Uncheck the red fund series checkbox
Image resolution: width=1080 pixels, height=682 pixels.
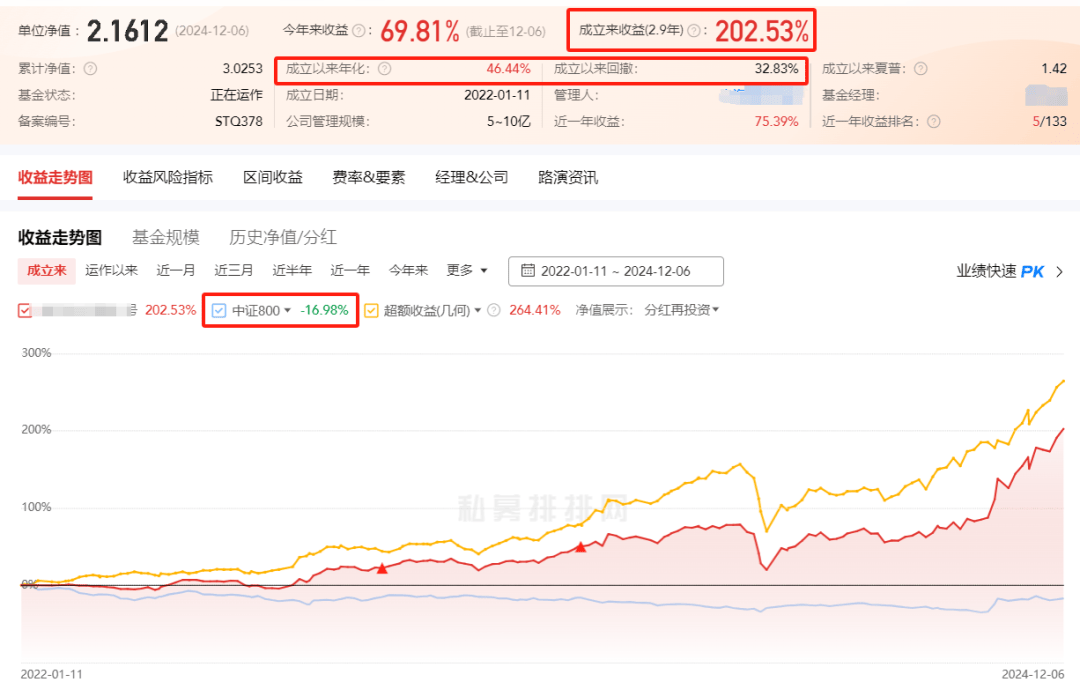point(23,311)
